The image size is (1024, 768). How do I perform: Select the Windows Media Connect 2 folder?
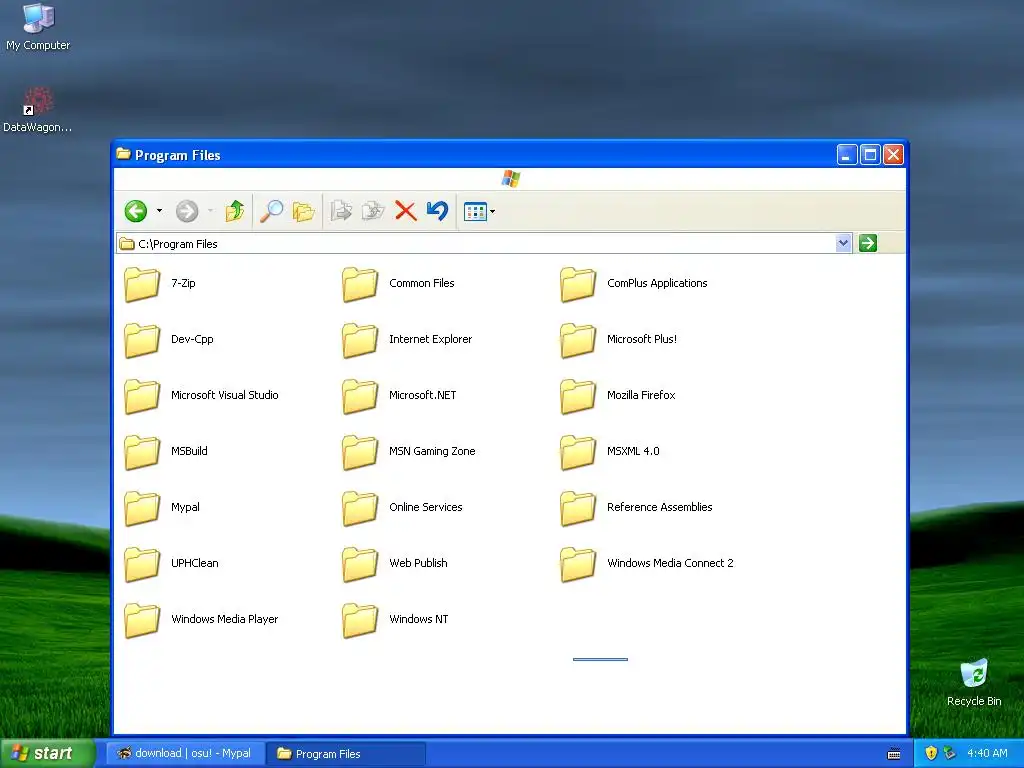coord(647,564)
